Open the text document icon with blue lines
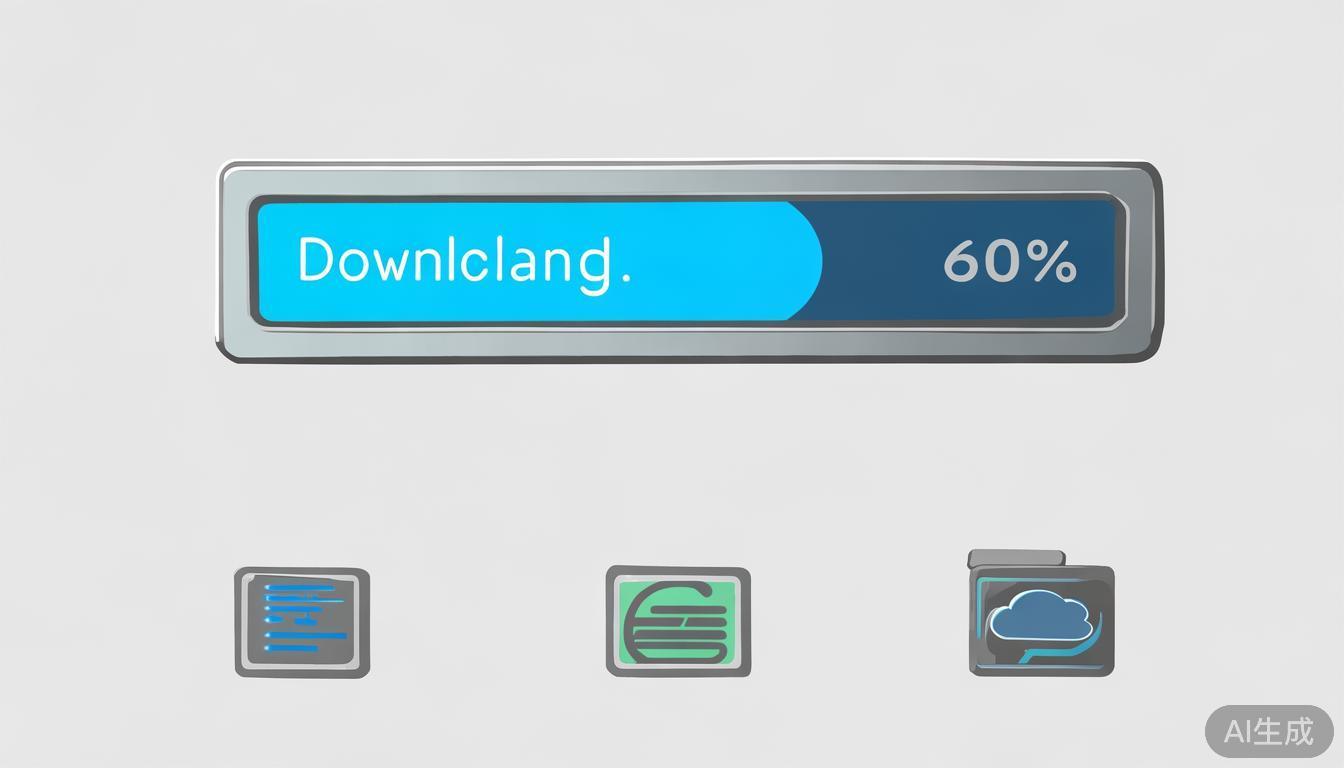The width and height of the screenshot is (1344, 768). pos(302,622)
